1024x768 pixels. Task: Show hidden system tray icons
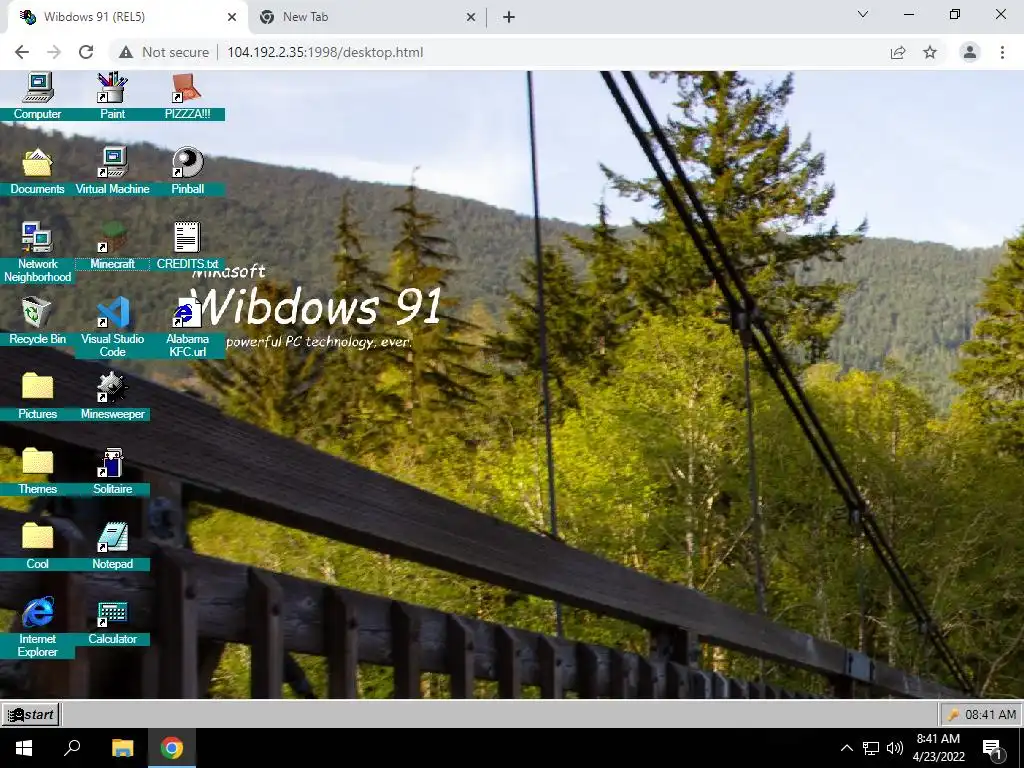click(x=846, y=748)
